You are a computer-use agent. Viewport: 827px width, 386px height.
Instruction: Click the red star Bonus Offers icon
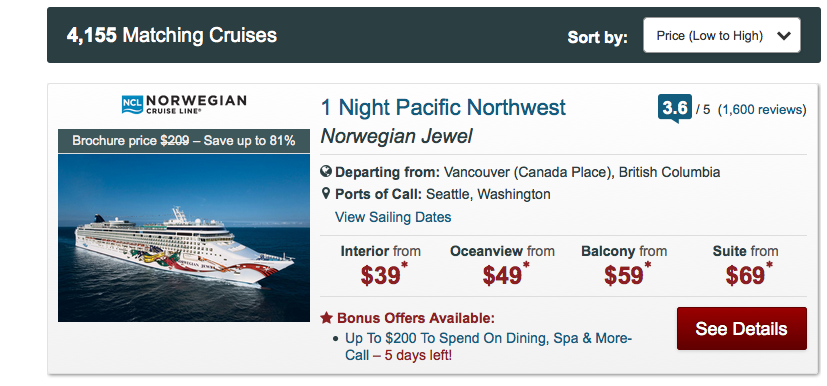pos(326,318)
